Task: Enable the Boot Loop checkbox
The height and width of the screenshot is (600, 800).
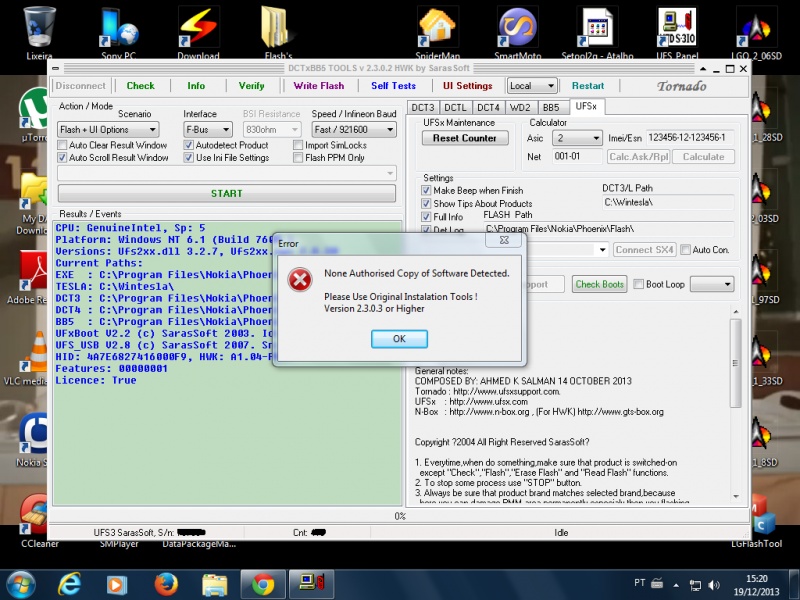Action: (638, 284)
